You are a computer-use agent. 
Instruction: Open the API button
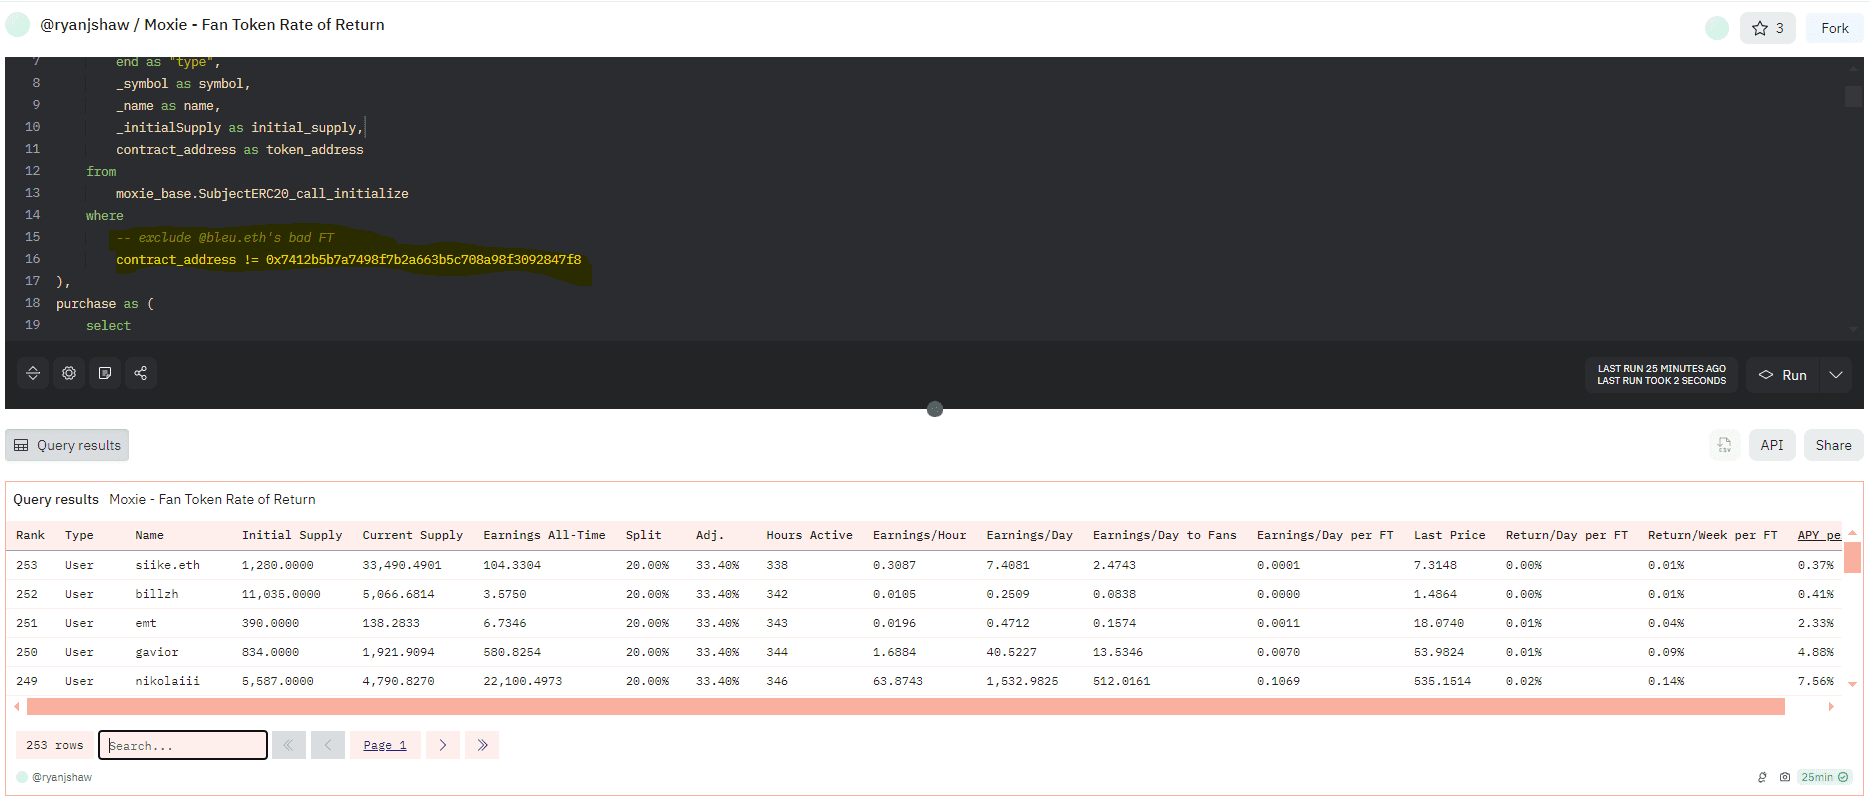(1771, 445)
